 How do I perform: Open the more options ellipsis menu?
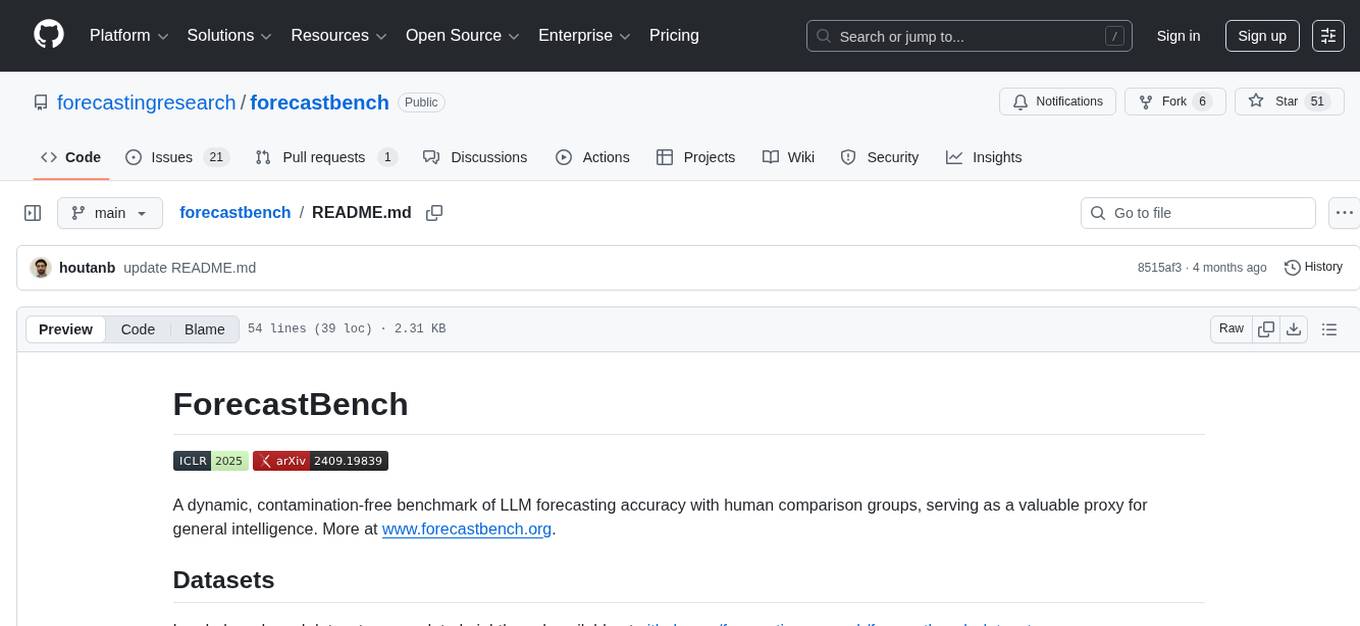tap(1344, 212)
